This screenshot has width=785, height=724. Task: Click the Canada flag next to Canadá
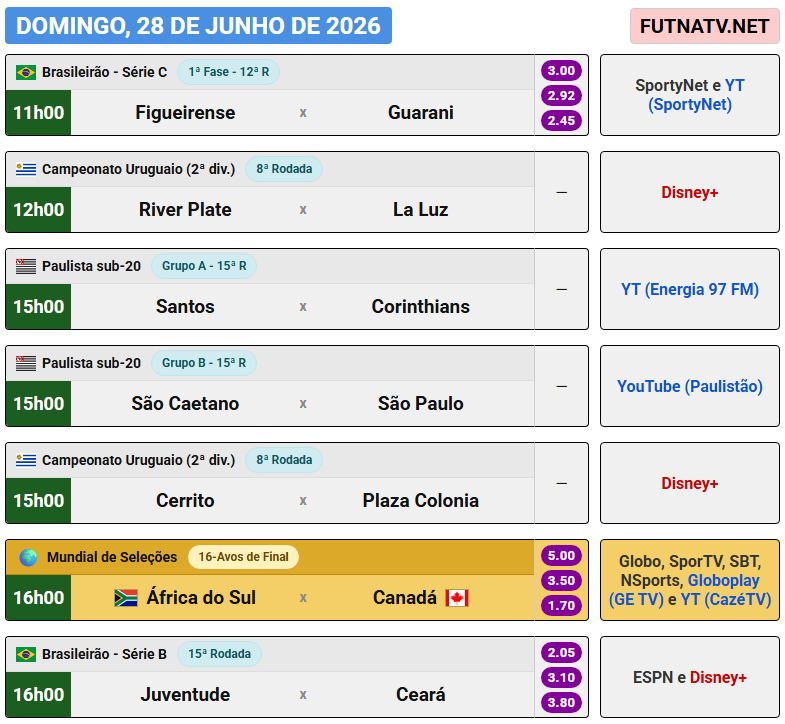click(x=457, y=598)
